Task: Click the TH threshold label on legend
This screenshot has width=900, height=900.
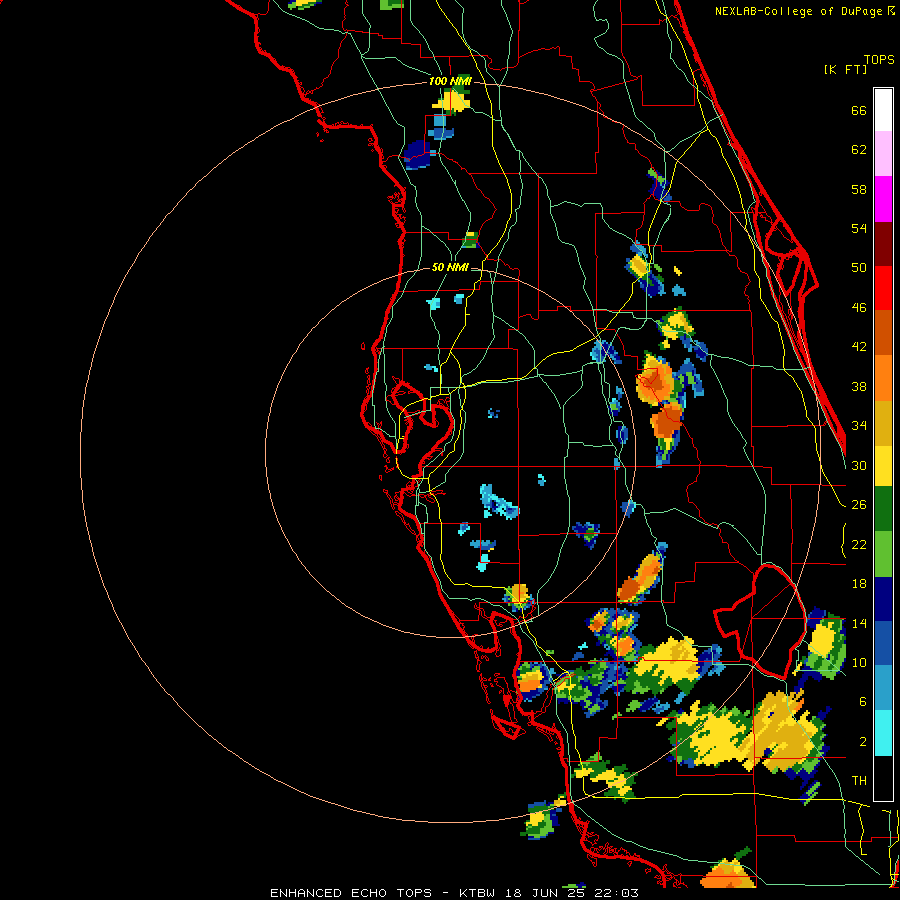Action: 859,781
